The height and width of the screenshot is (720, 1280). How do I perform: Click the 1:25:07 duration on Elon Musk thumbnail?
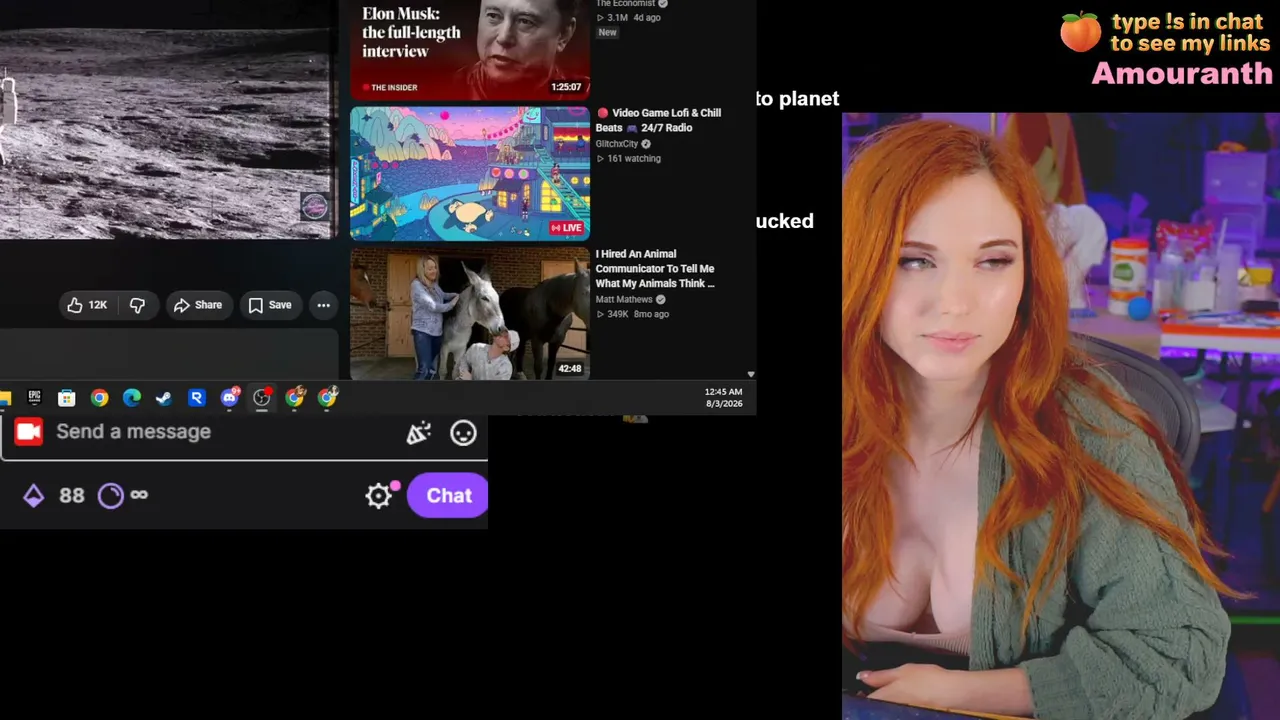coord(566,87)
